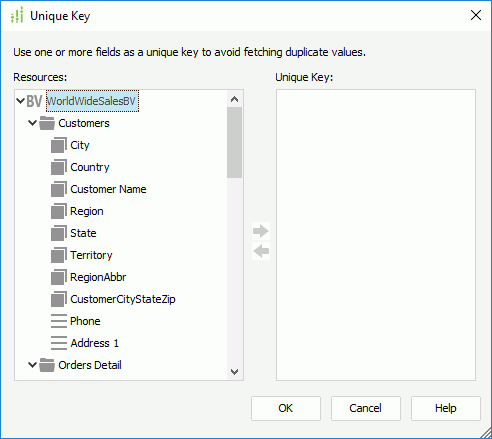Click the Unique Key dialog title icon
The width and height of the screenshot is (492, 439).
[x=17, y=15]
